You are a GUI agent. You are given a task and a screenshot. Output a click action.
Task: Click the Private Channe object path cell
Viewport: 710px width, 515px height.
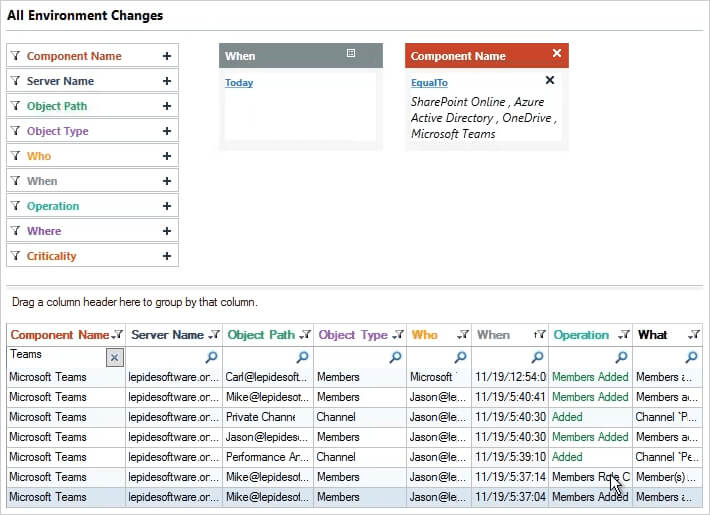[268, 417]
